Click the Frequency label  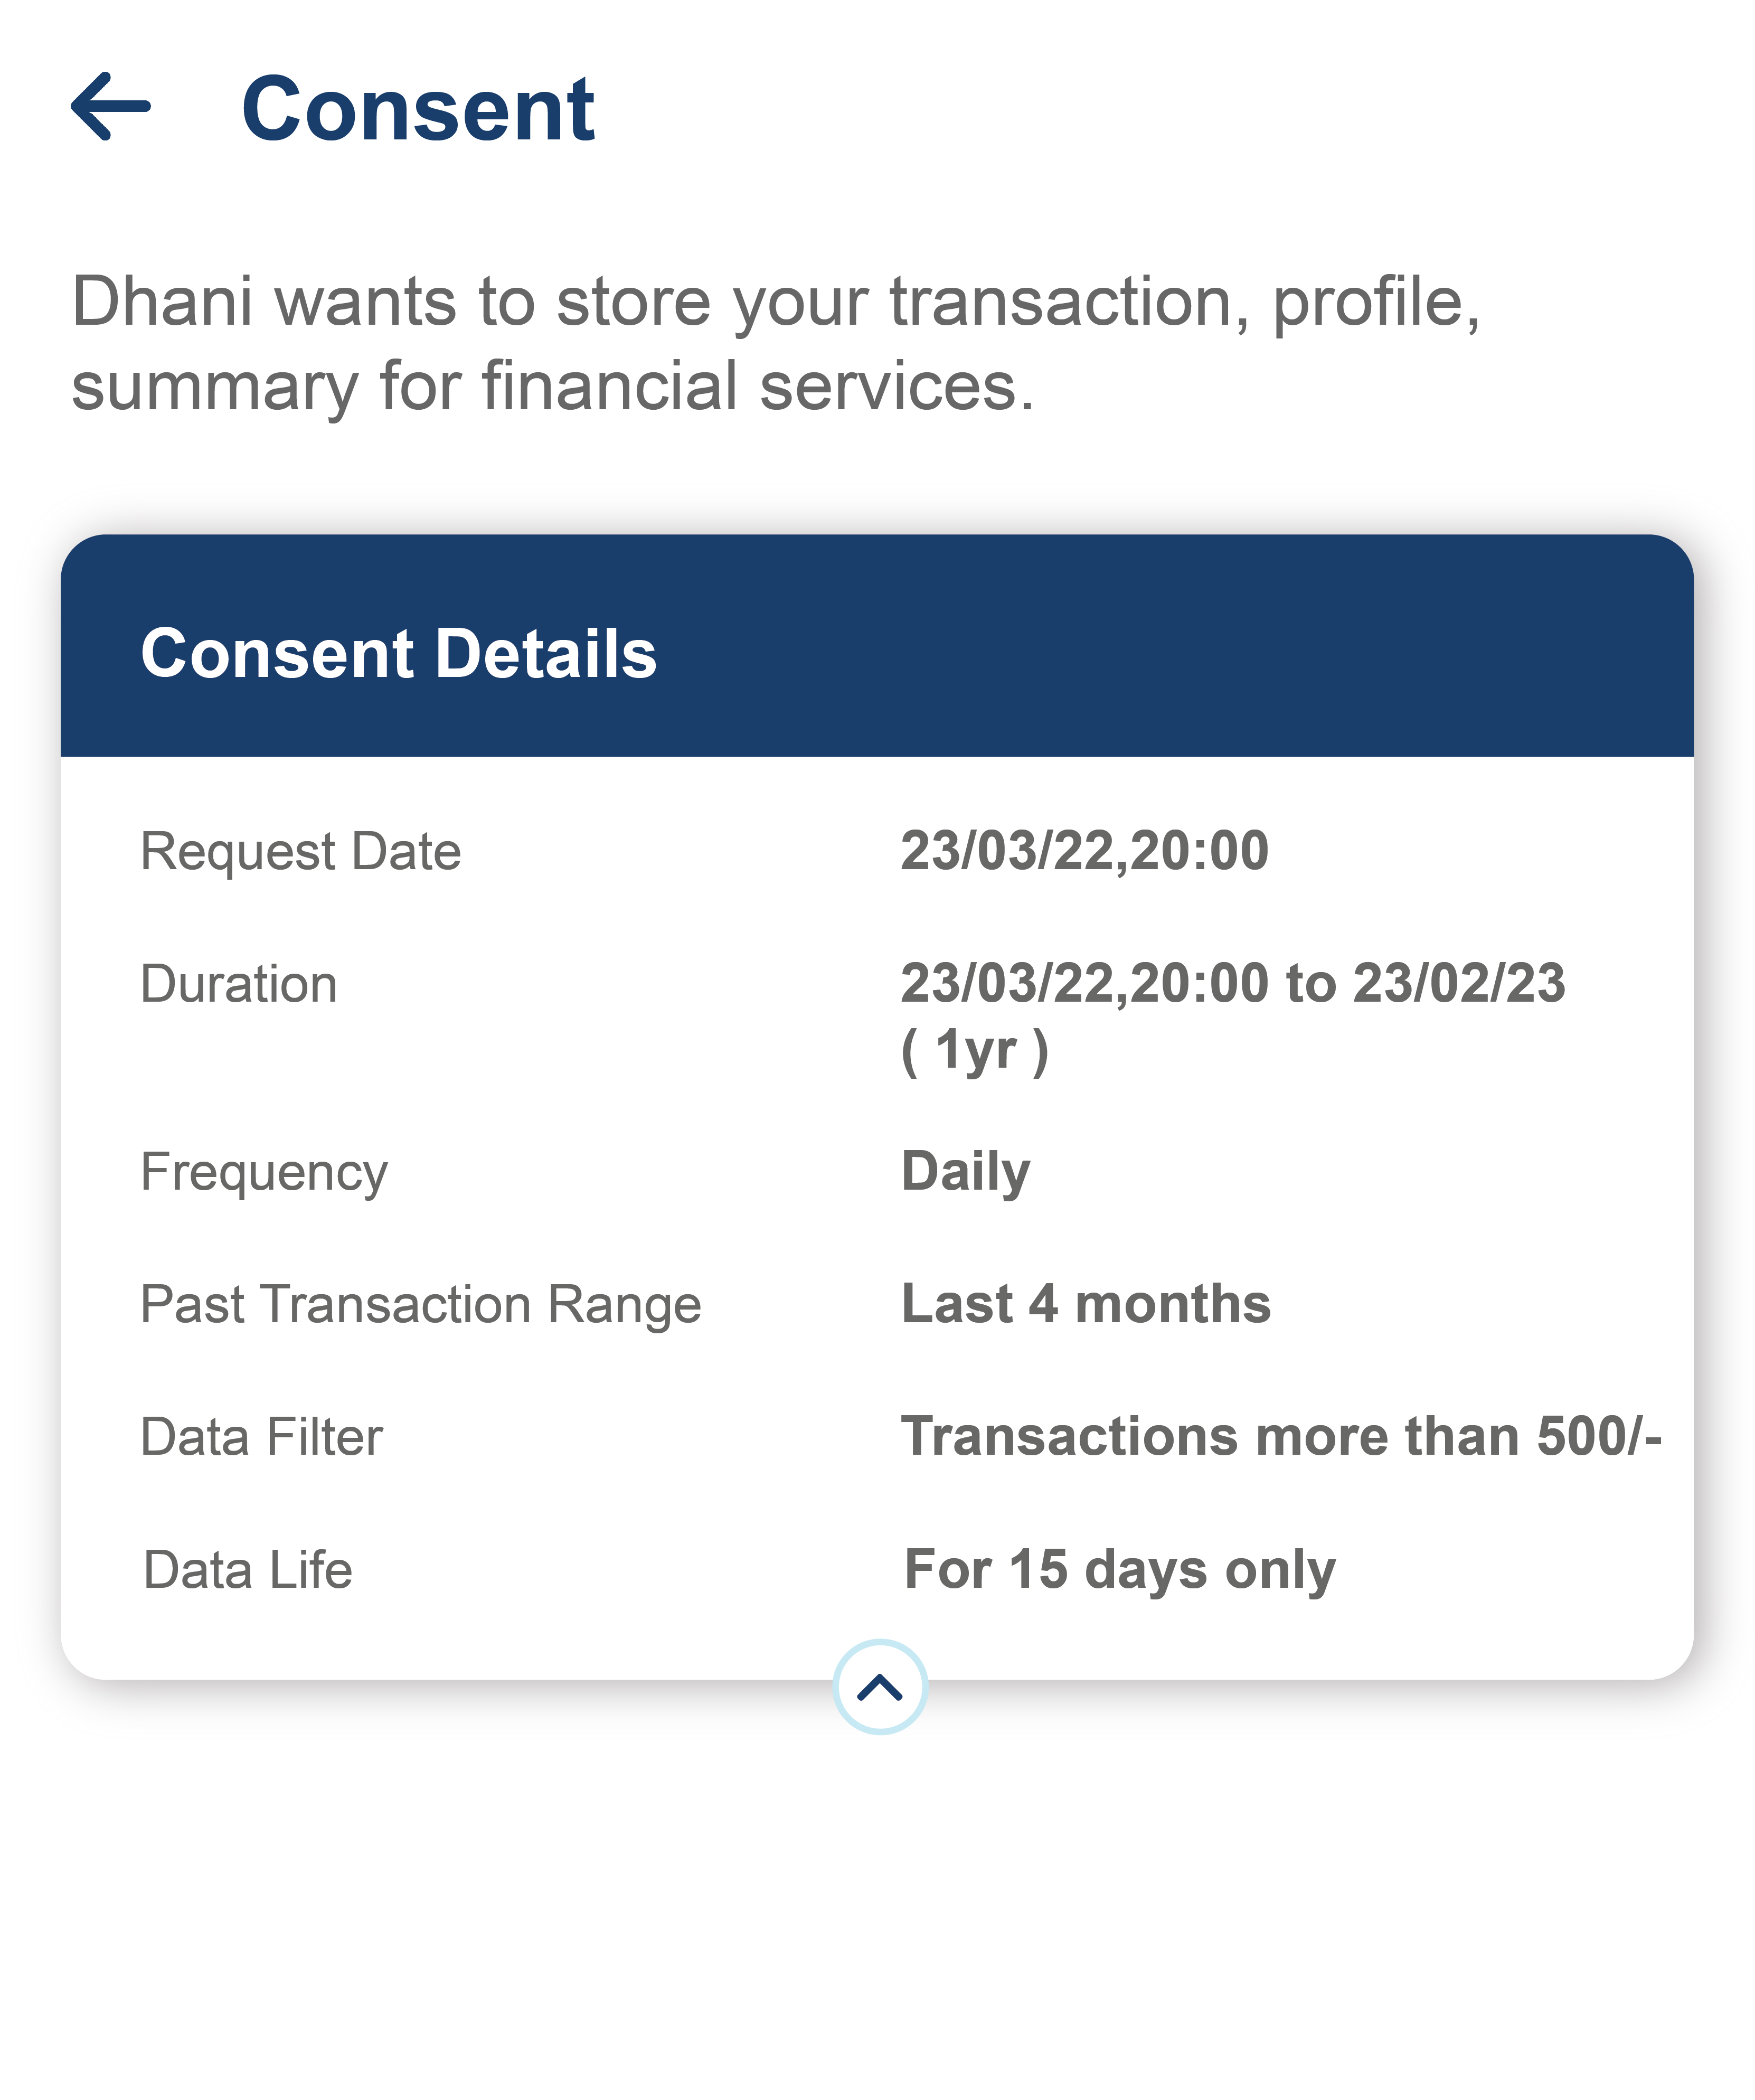263,1173
